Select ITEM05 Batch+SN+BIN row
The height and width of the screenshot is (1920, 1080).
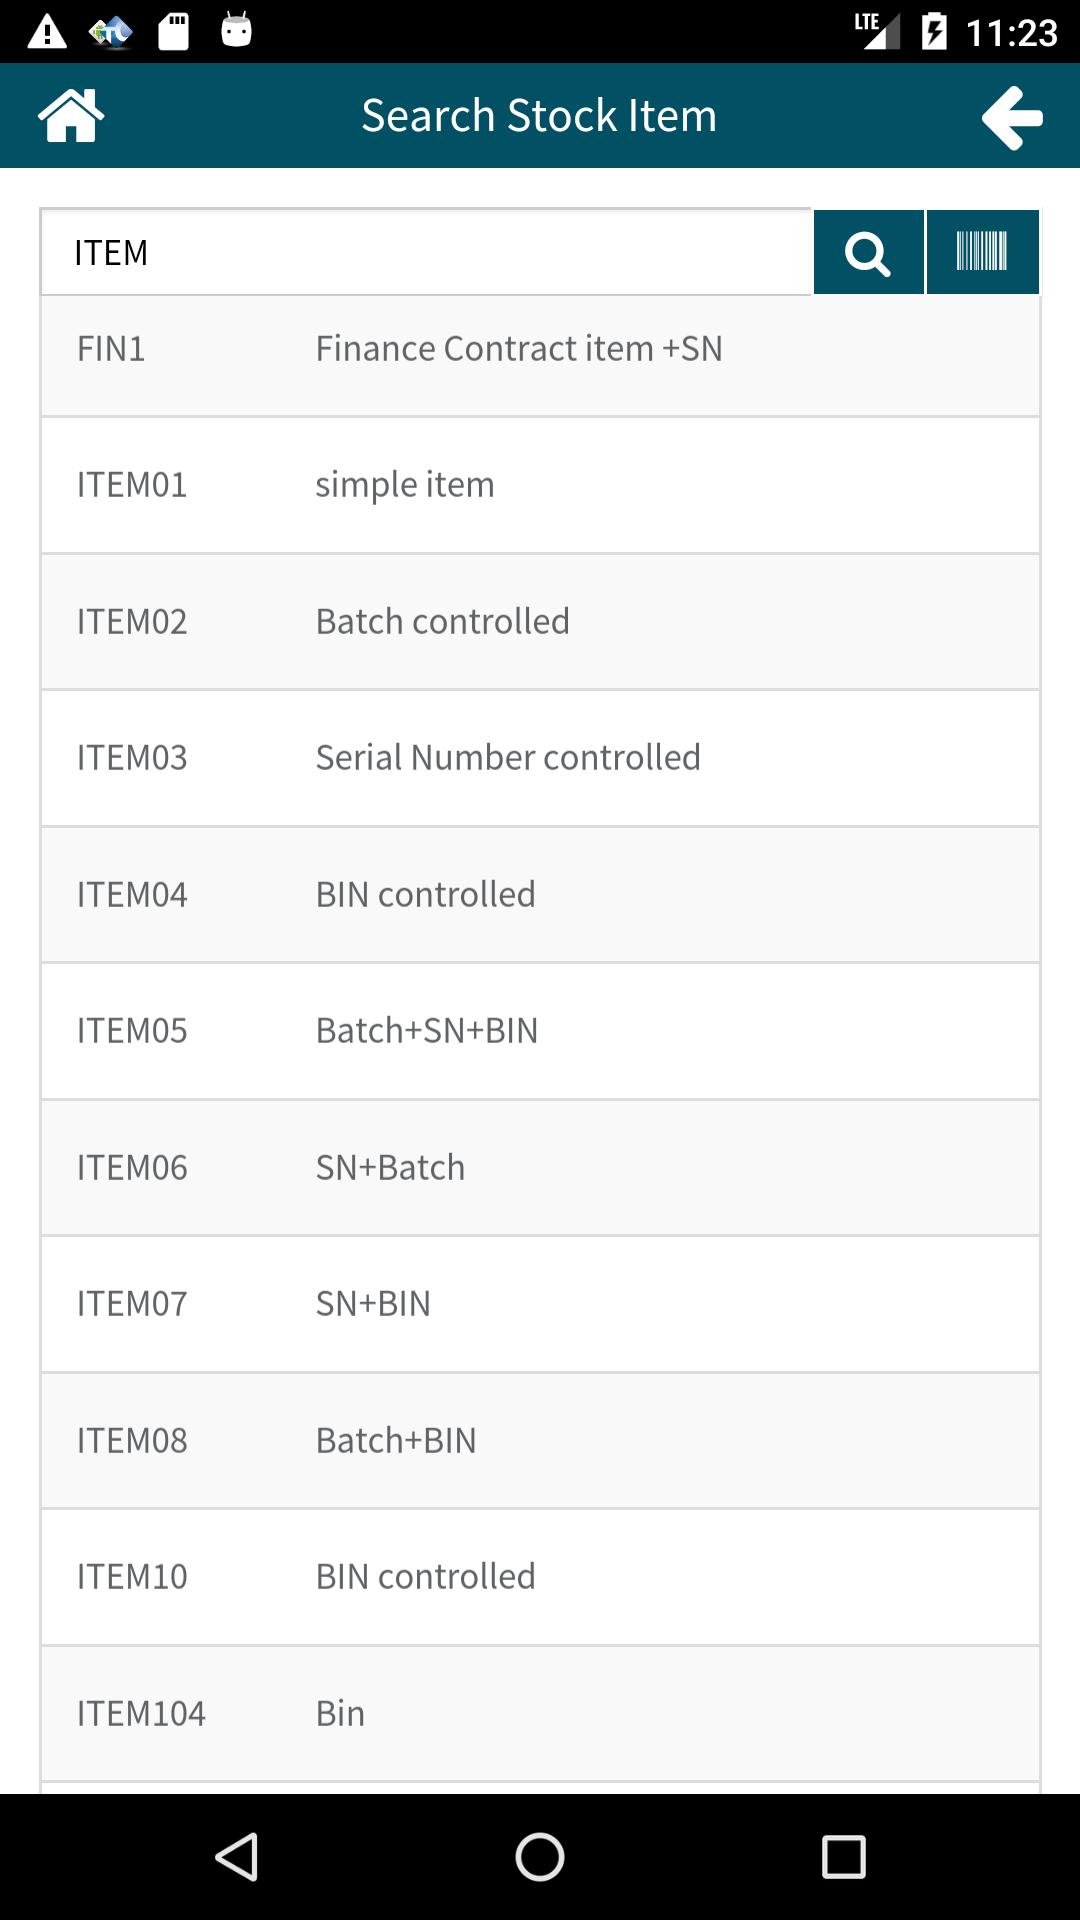540,1031
